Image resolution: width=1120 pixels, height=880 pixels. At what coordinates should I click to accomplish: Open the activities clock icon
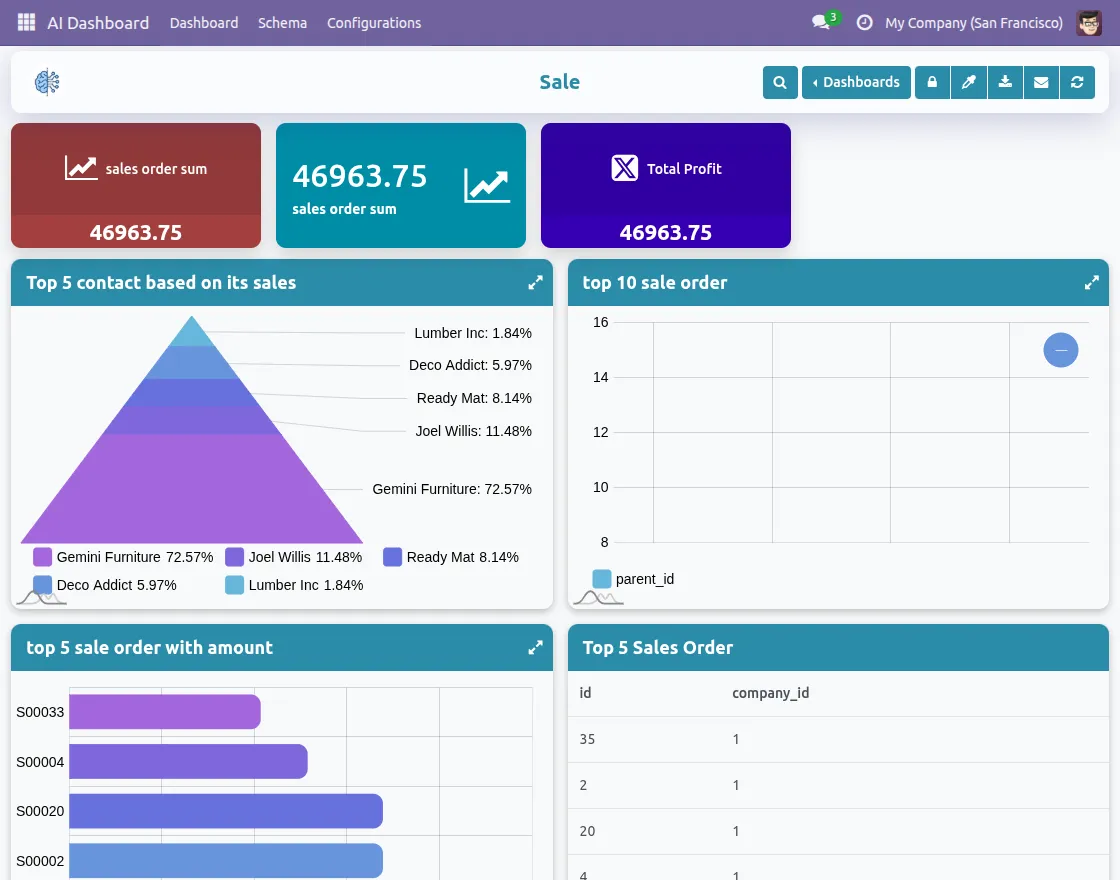click(864, 22)
